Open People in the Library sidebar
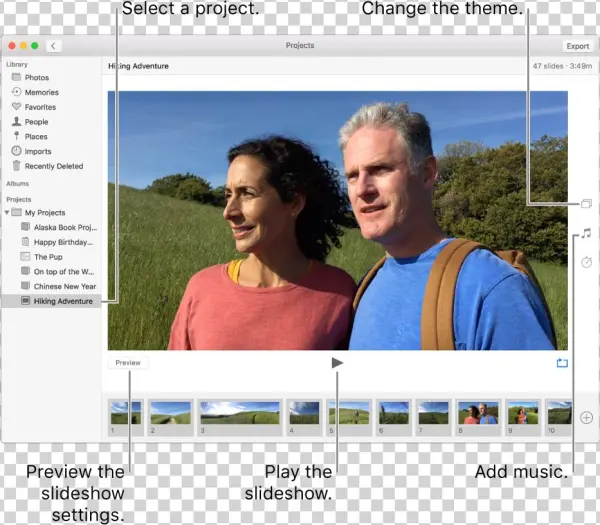 point(36,122)
